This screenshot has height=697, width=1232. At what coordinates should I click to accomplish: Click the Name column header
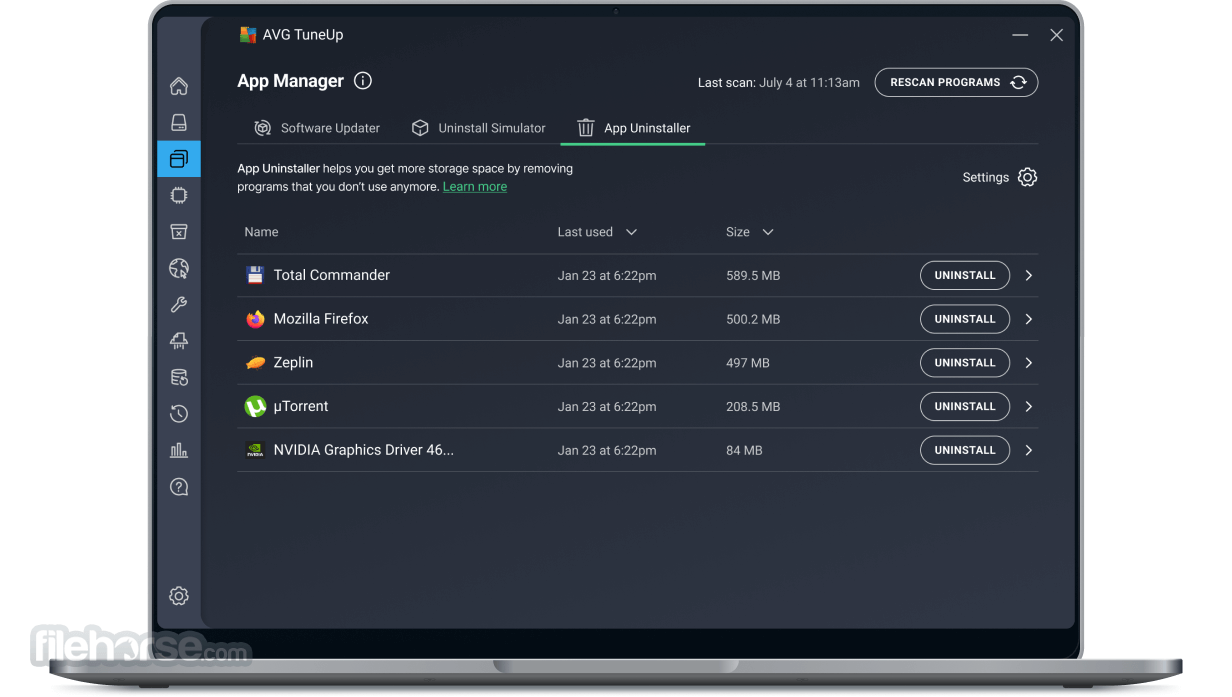tap(262, 232)
